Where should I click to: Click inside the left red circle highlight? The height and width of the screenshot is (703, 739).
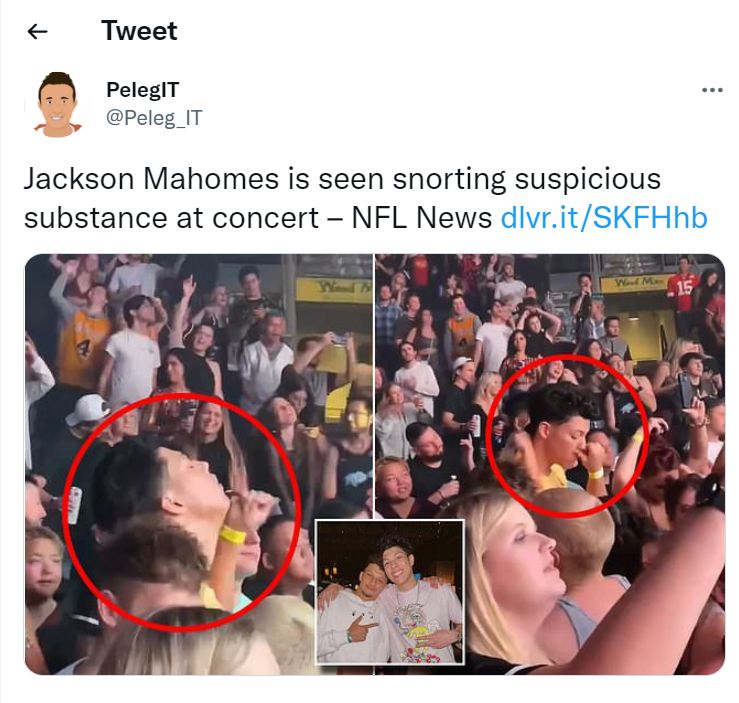click(181, 511)
